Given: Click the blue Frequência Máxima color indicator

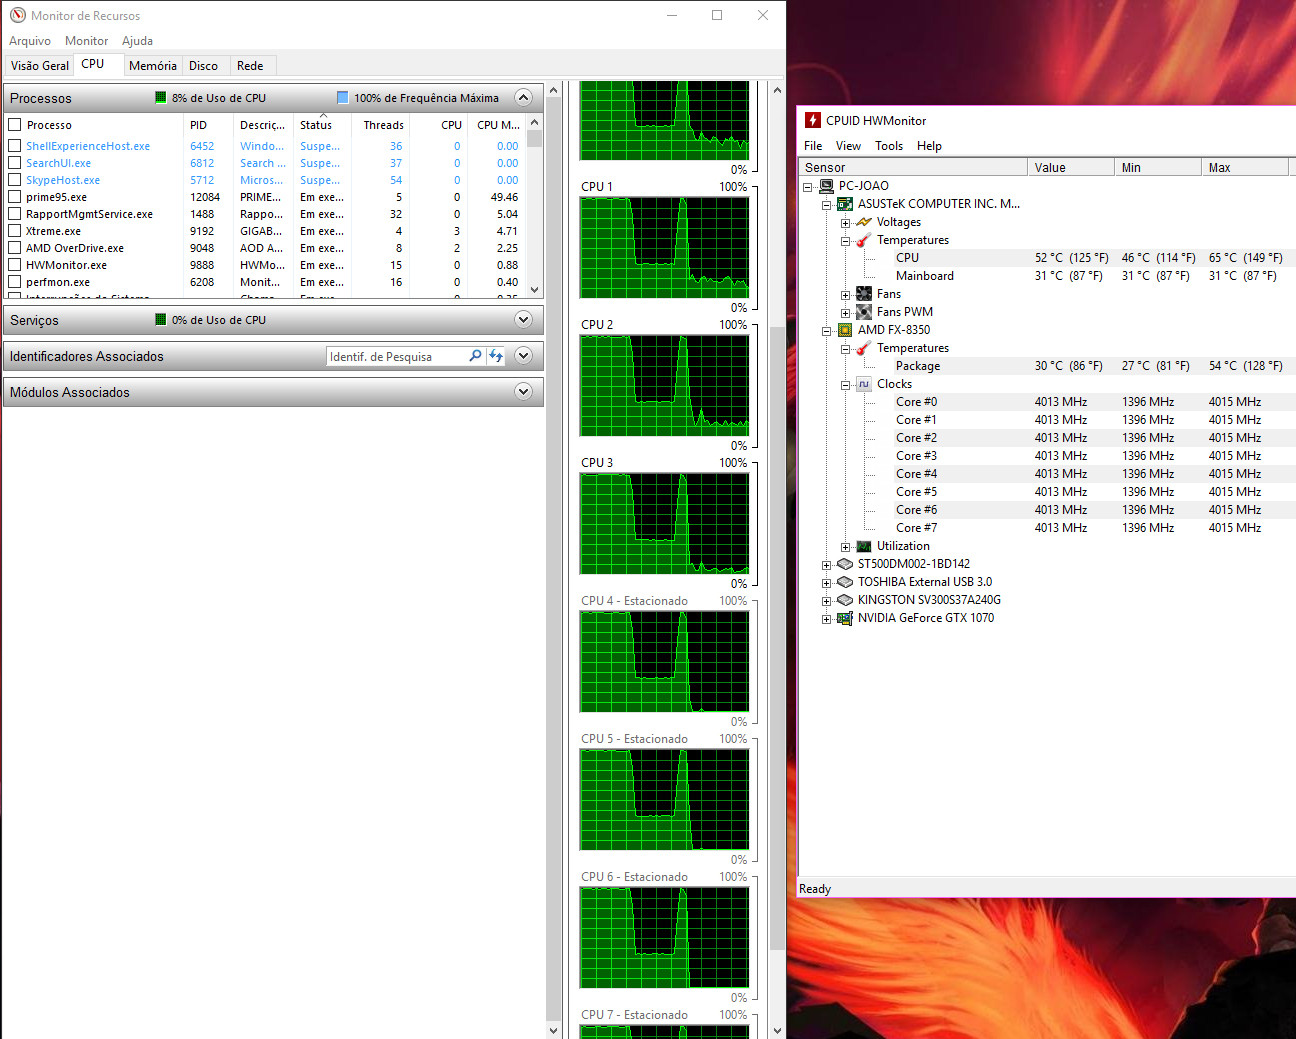Looking at the screenshot, I should (343, 98).
